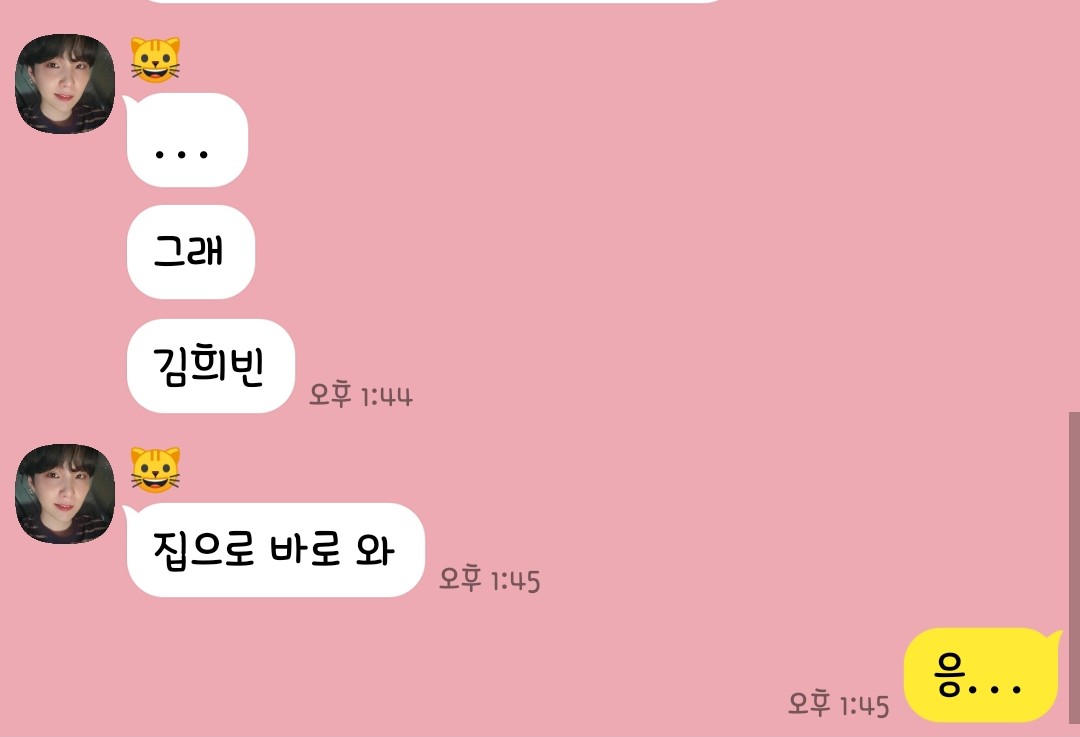Click the '오후 1:45' timestamp beside yellow bubble
Viewport: 1080px width, 737px height.
tap(838, 704)
